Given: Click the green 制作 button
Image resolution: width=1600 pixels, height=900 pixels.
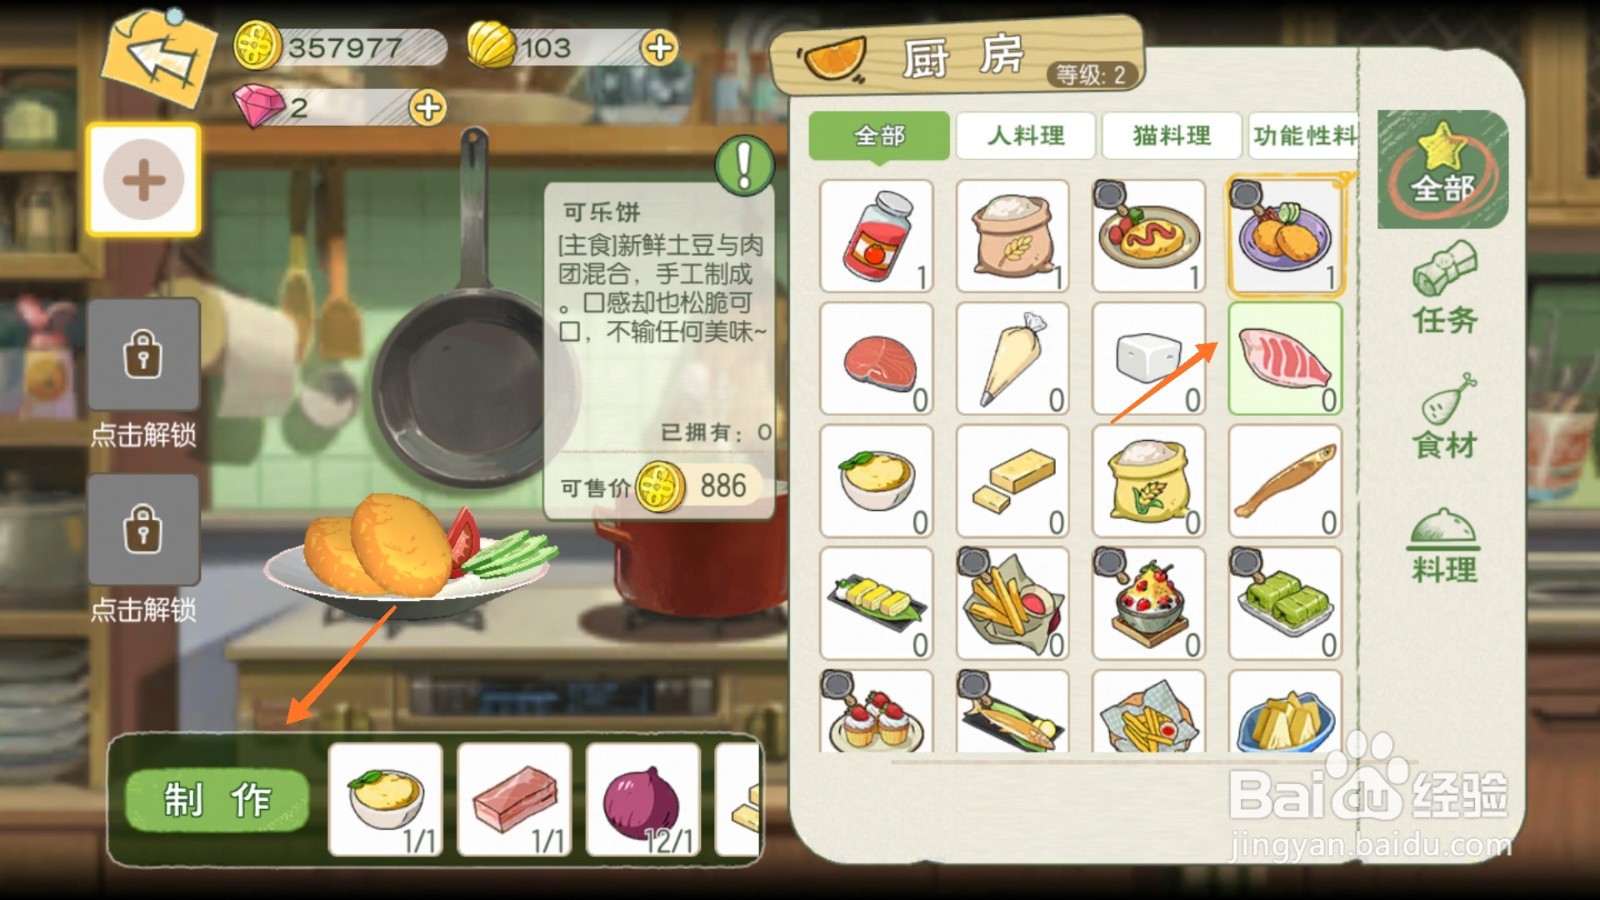Looking at the screenshot, I should tap(217, 800).
